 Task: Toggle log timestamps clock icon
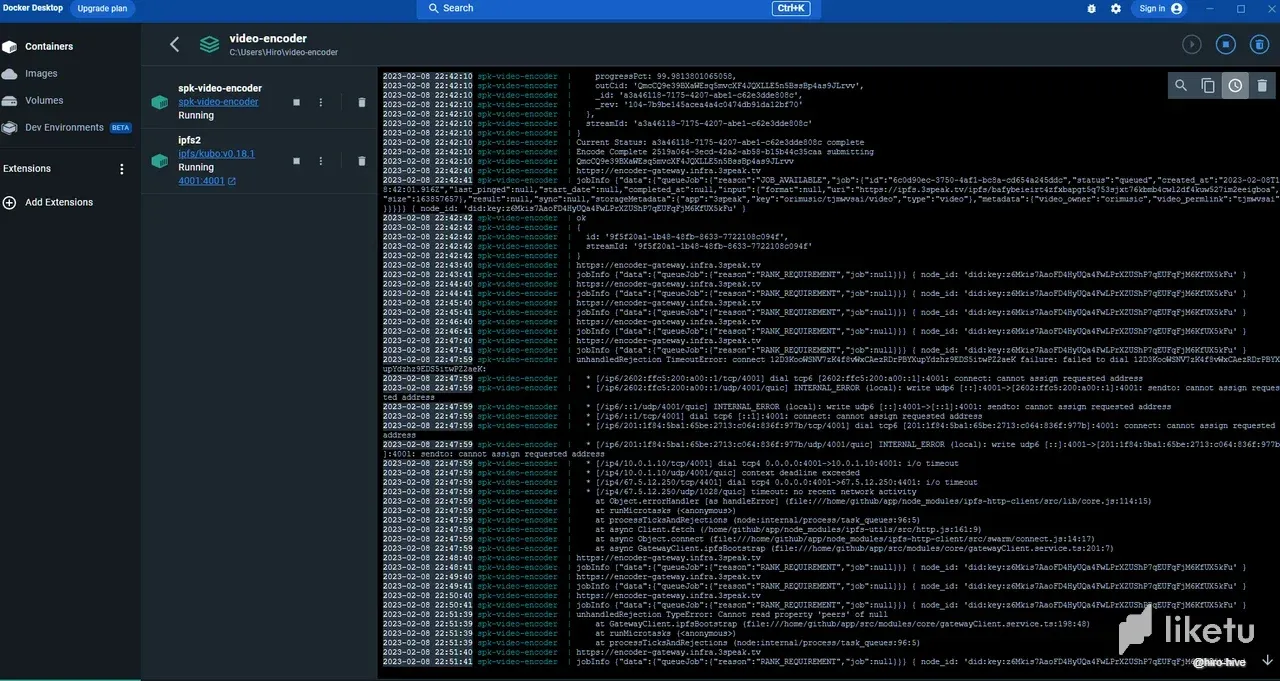[1235, 86]
